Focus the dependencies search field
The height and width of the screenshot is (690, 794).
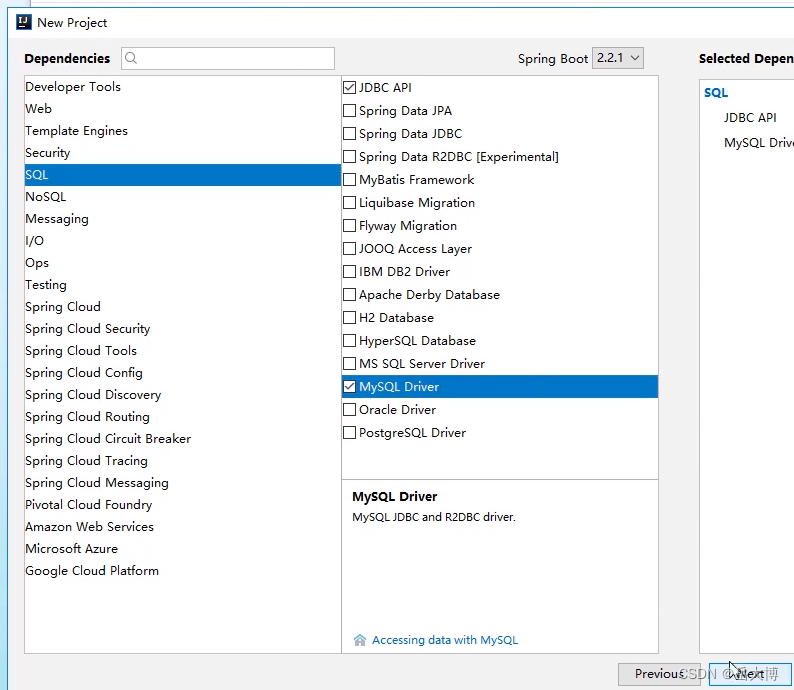(x=228, y=58)
